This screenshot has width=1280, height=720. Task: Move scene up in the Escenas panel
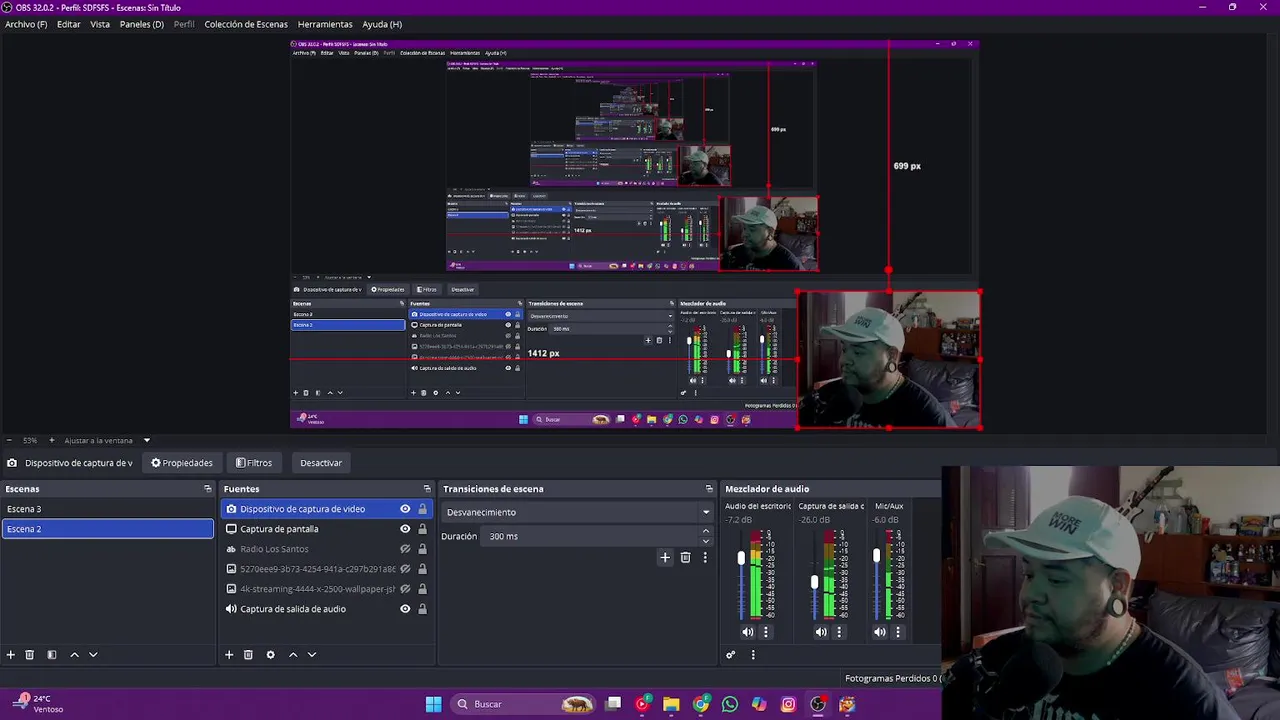(74, 655)
